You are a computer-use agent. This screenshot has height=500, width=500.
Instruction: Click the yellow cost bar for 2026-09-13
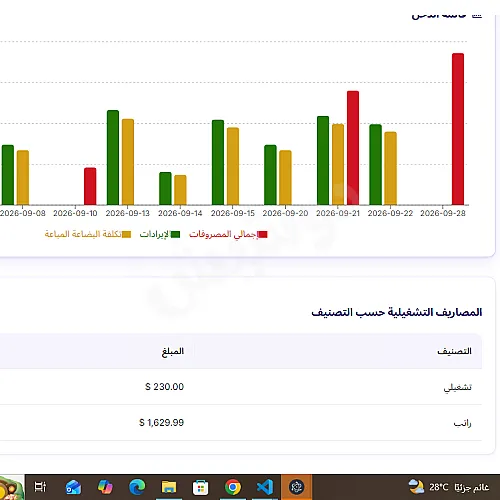tap(128, 162)
